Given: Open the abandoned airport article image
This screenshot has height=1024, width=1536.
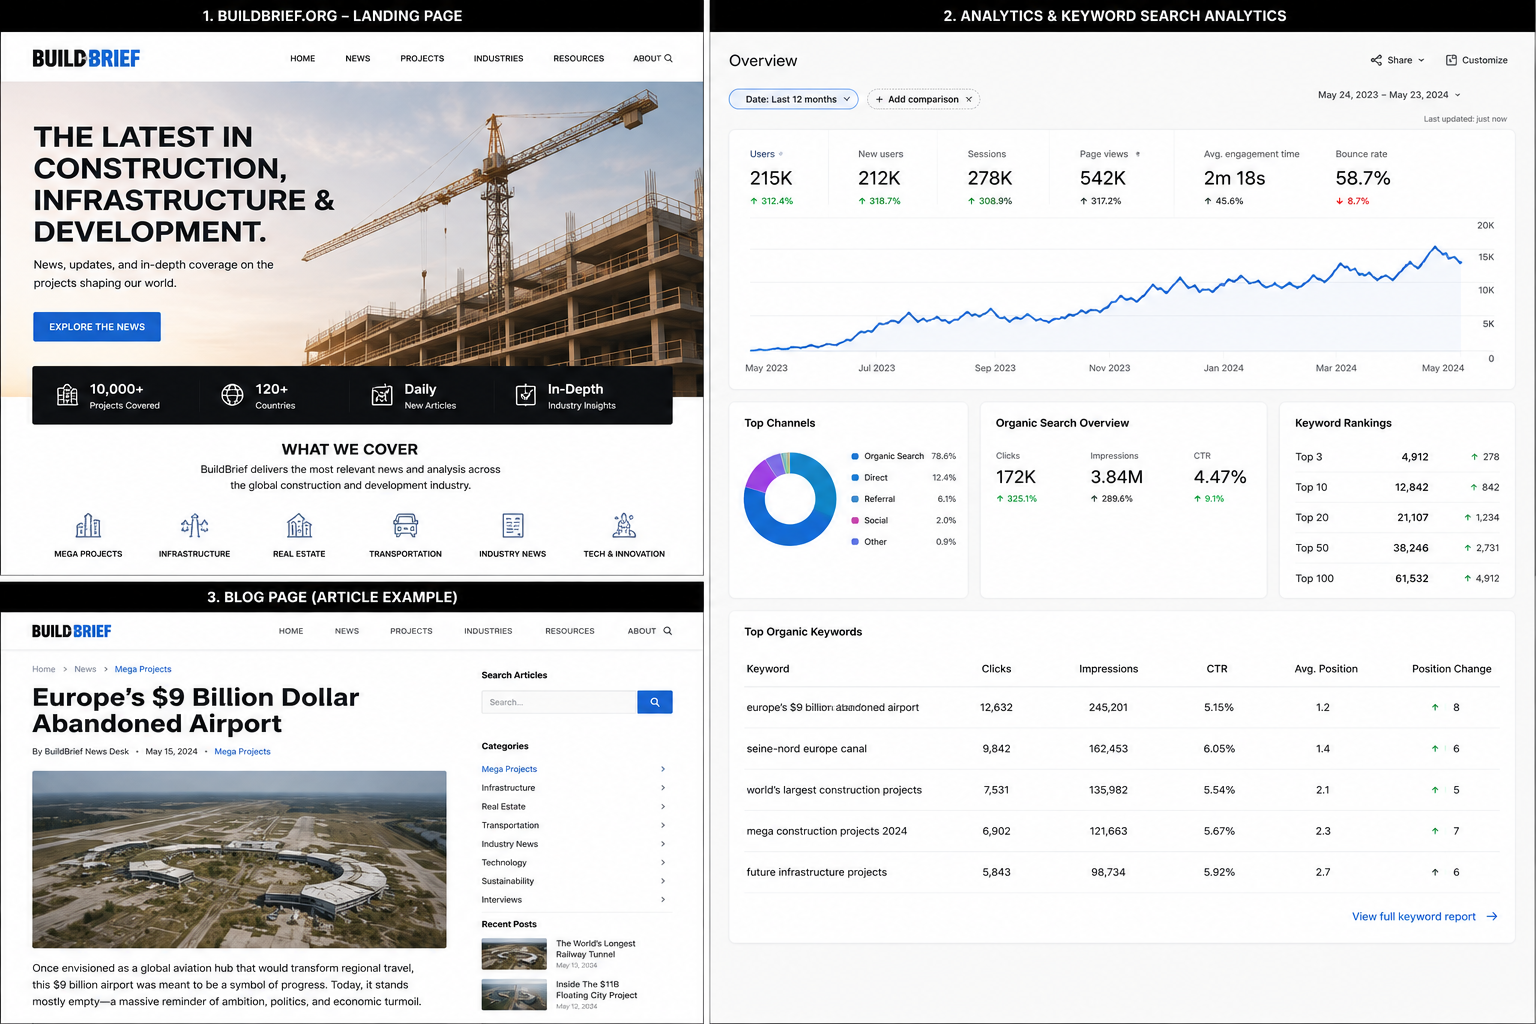Looking at the screenshot, I should click(x=239, y=859).
